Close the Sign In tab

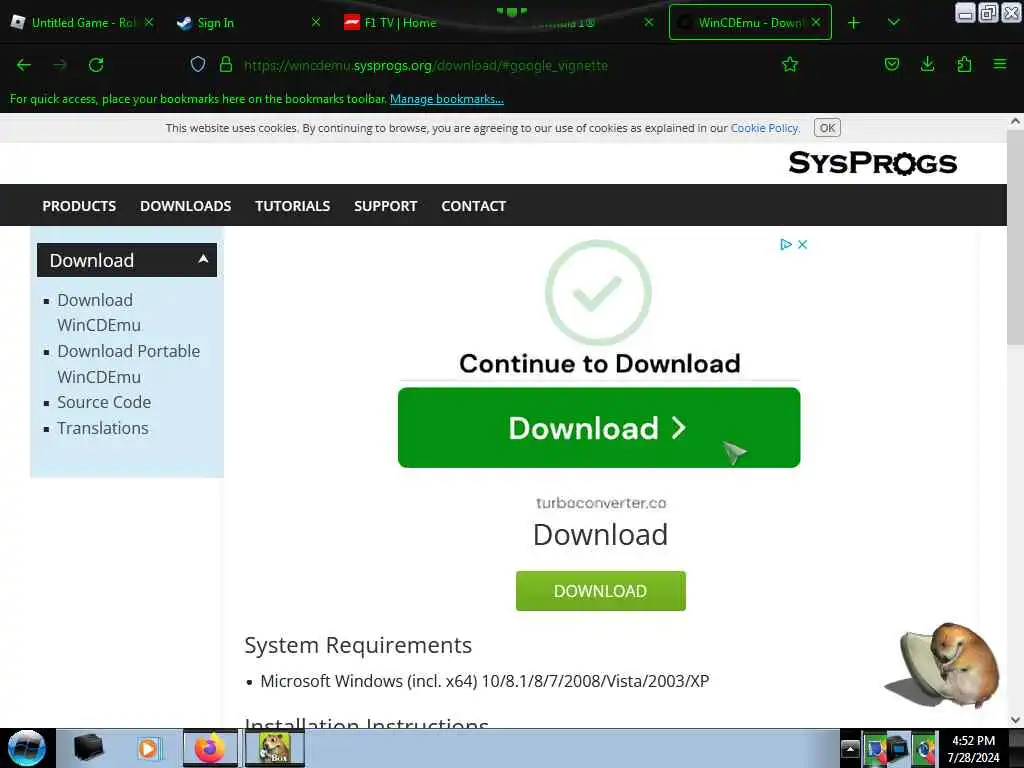point(316,22)
